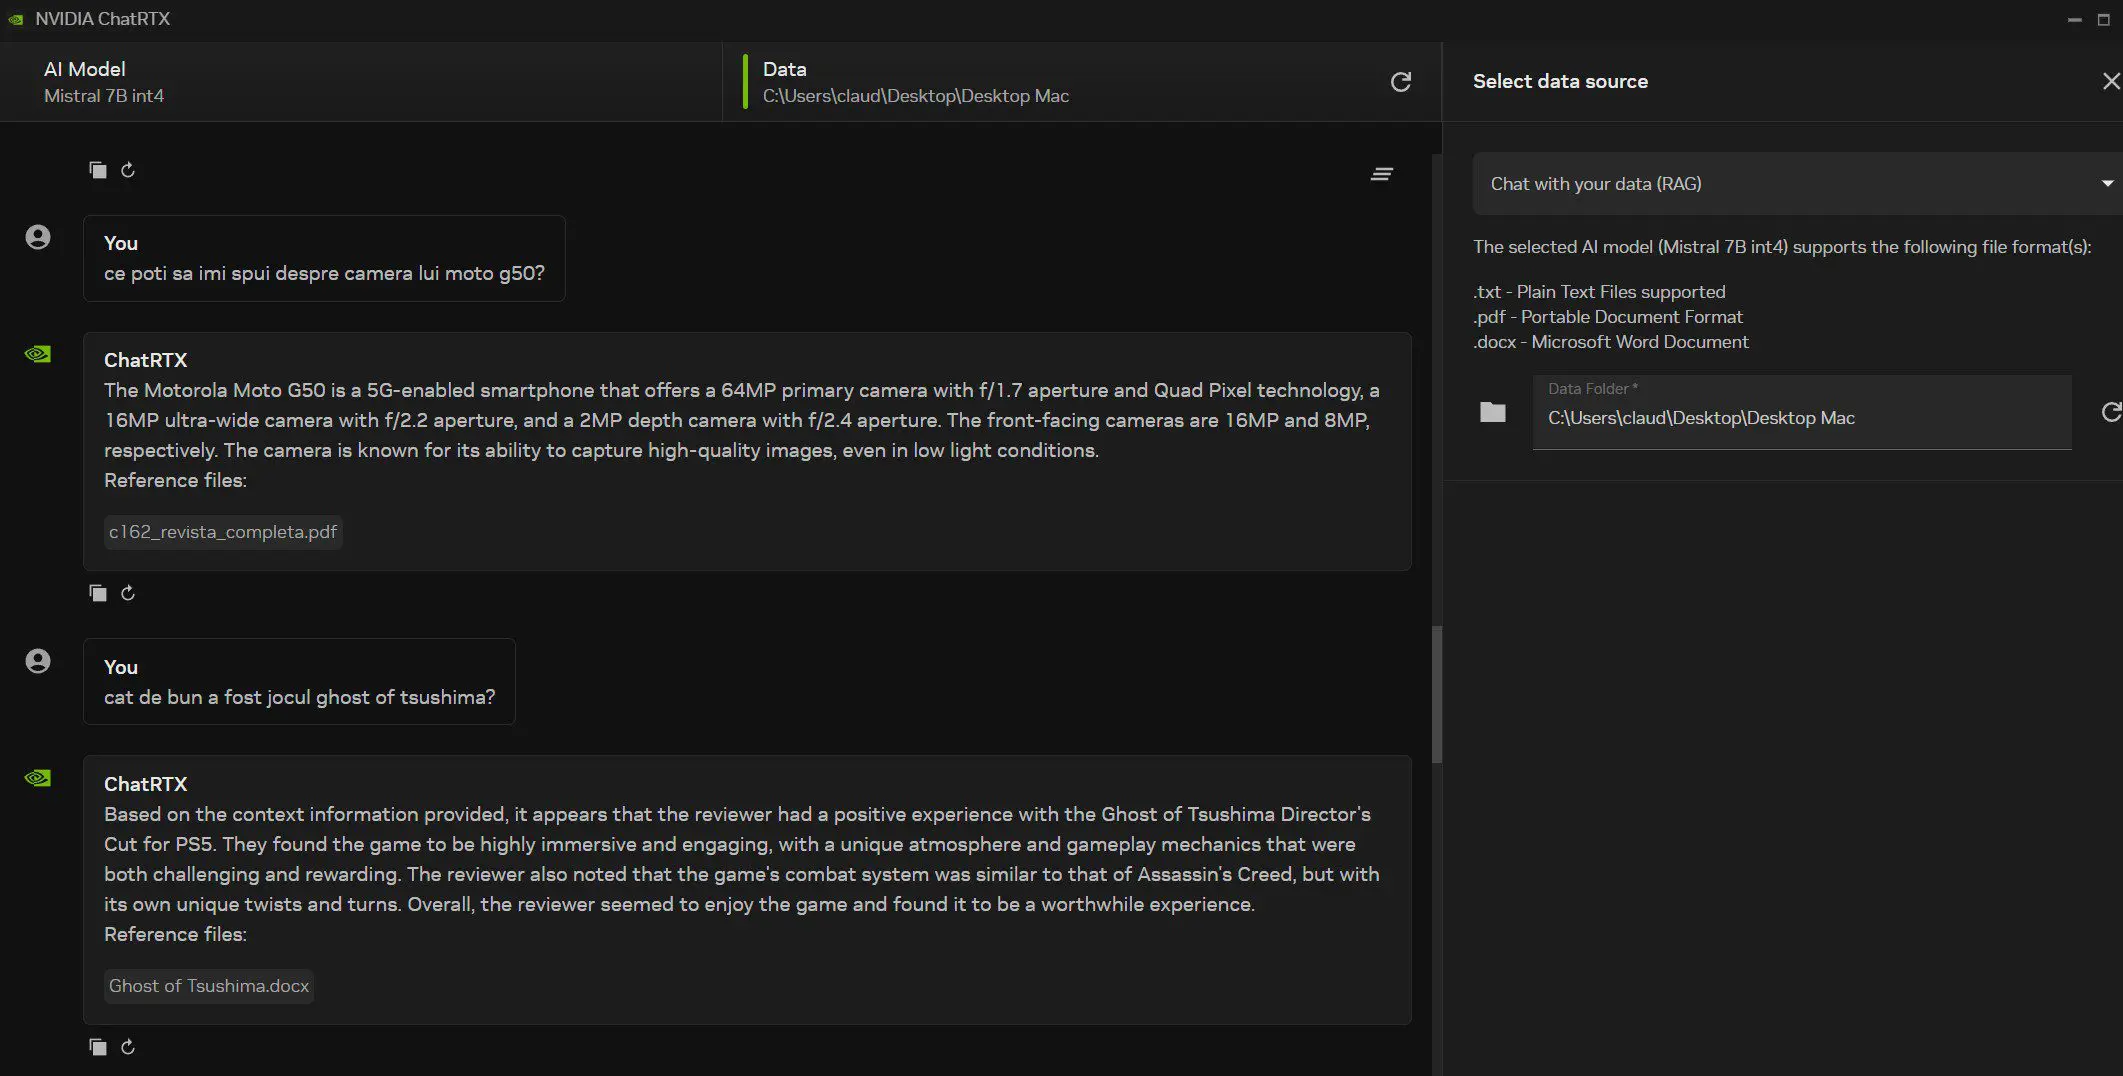Copy the response above the first question
Viewport: 2123px width, 1076px height.
[98, 170]
